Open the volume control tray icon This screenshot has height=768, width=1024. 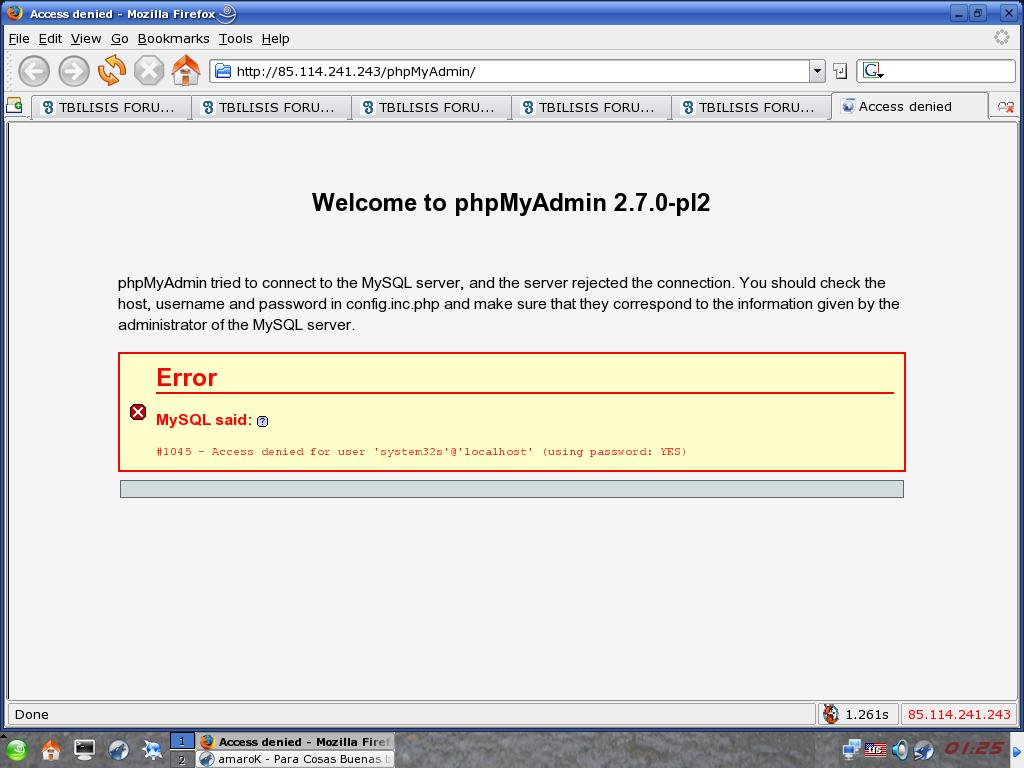(x=899, y=749)
